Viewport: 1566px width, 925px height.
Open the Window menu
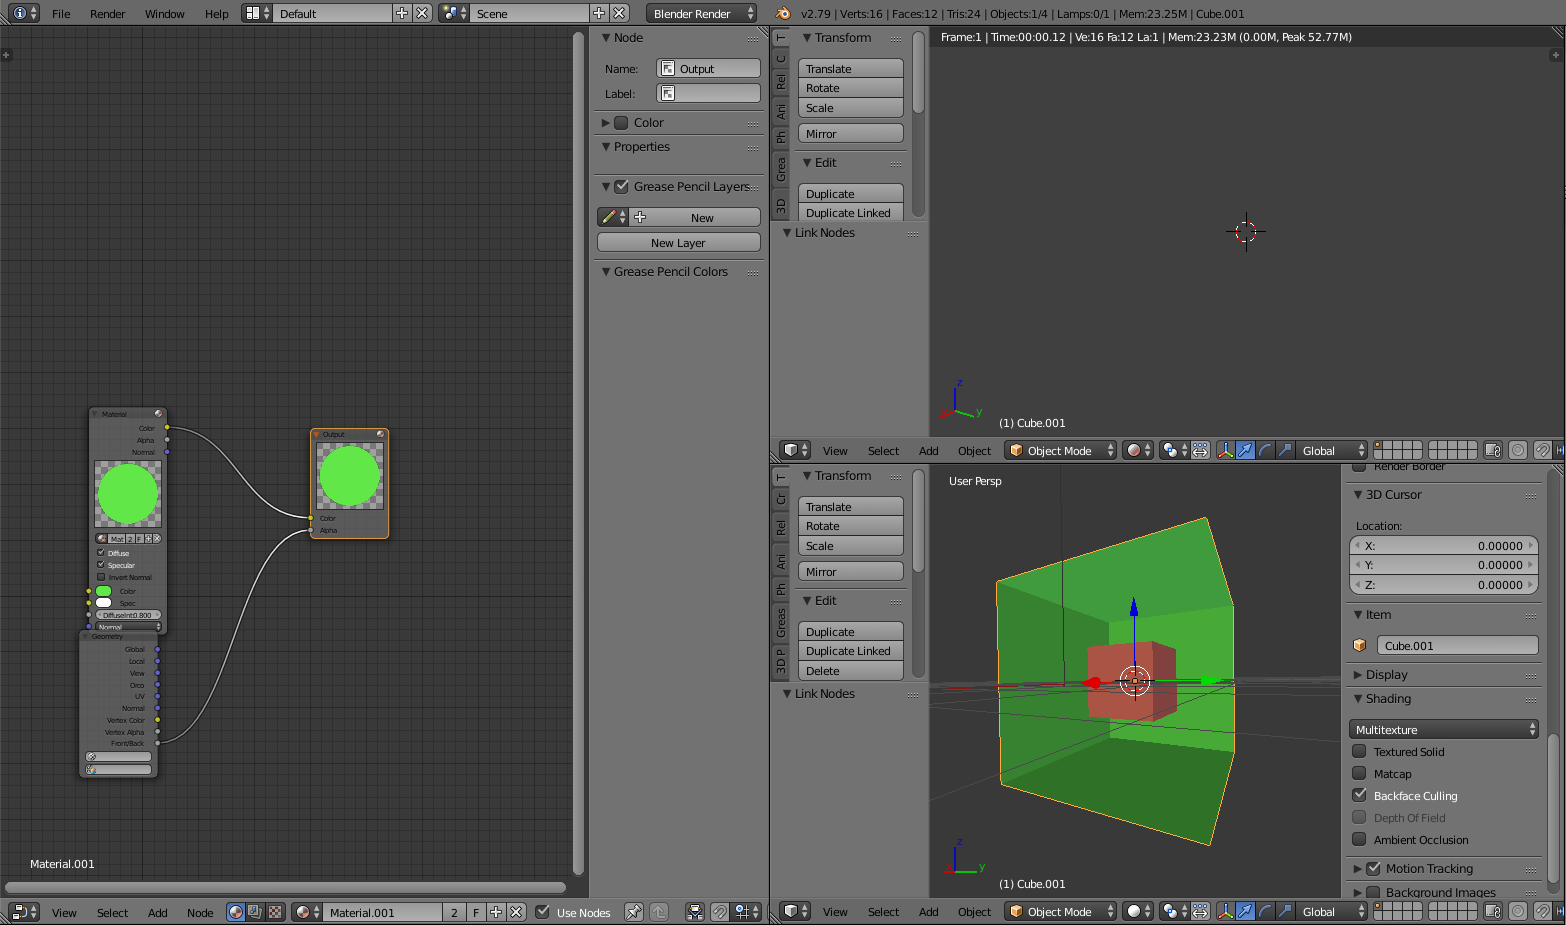pyautogui.click(x=164, y=14)
